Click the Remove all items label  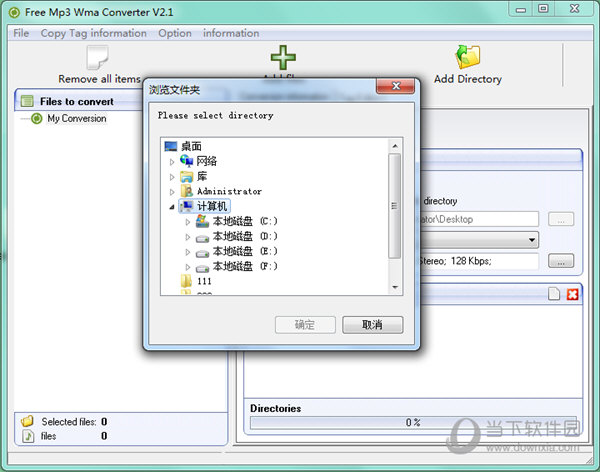(x=99, y=79)
